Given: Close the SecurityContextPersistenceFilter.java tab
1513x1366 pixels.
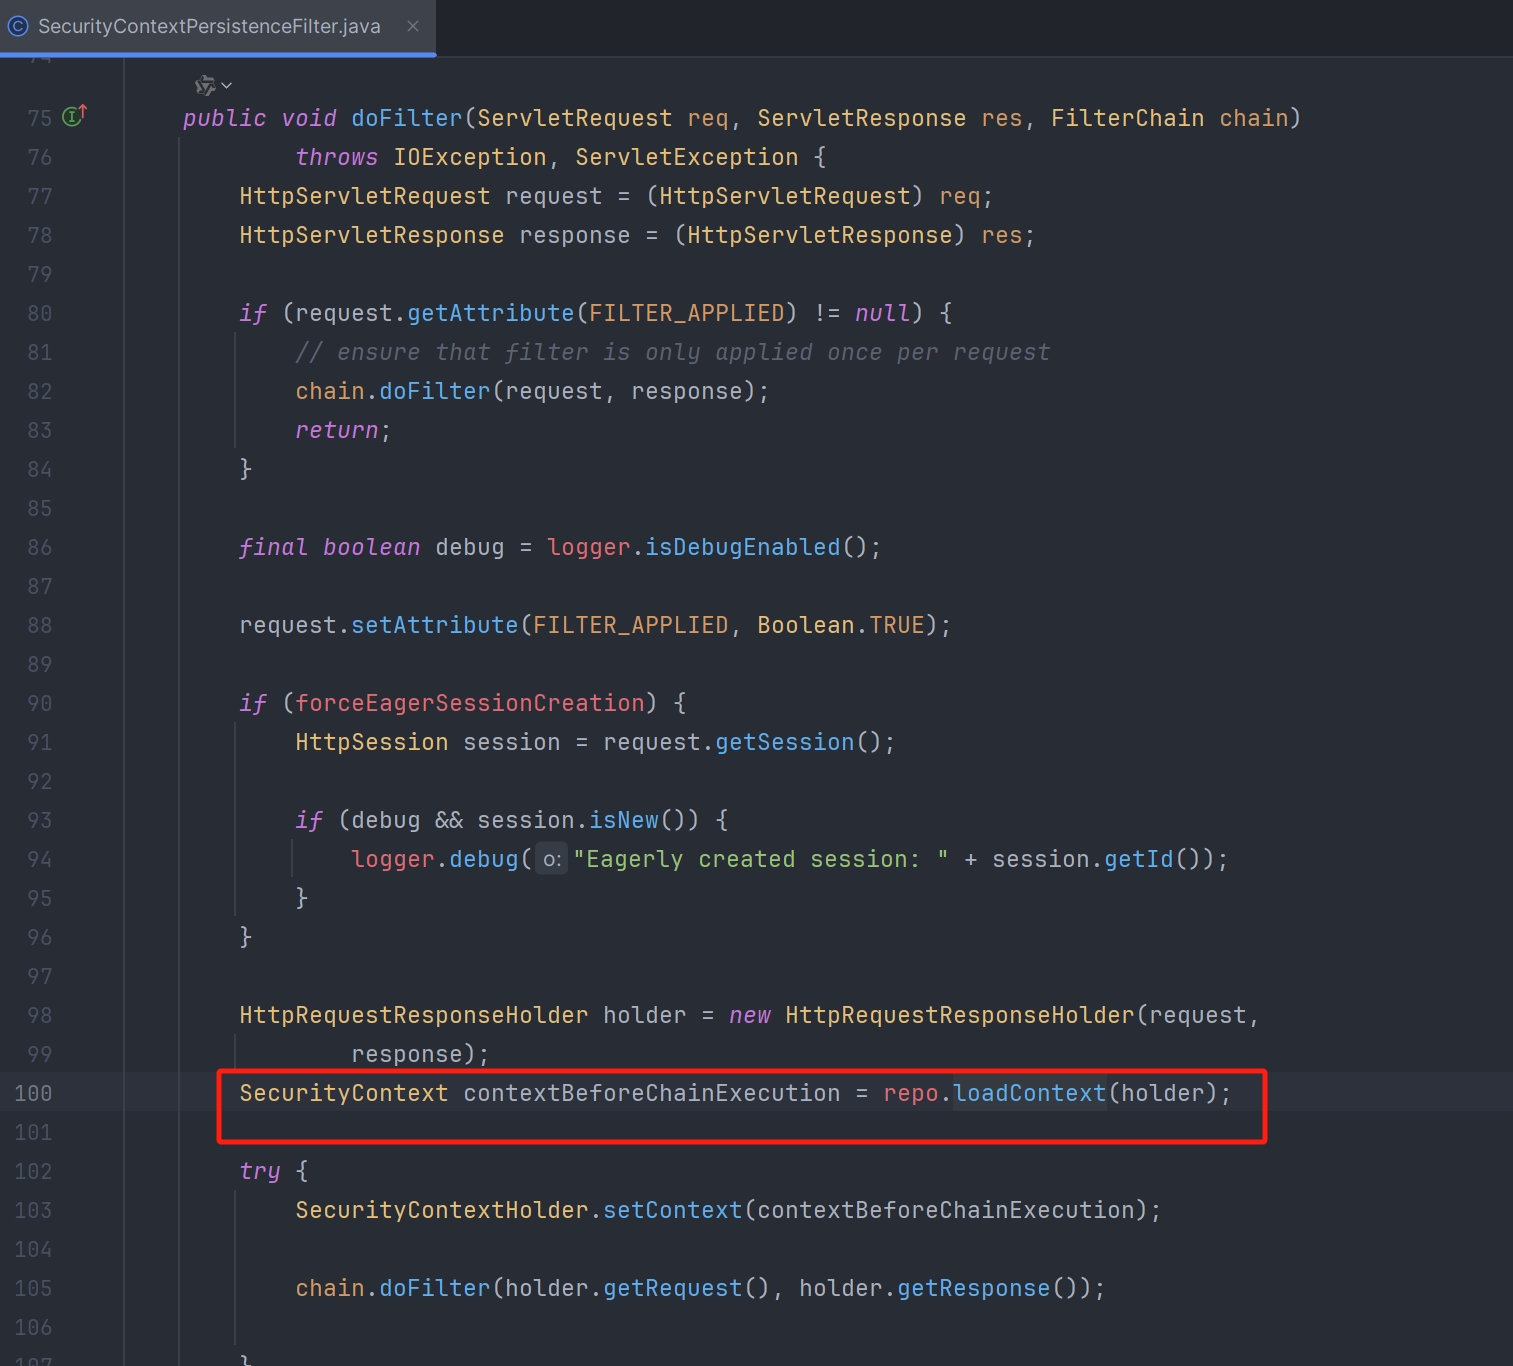Looking at the screenshot, I should tap(413, 26).
